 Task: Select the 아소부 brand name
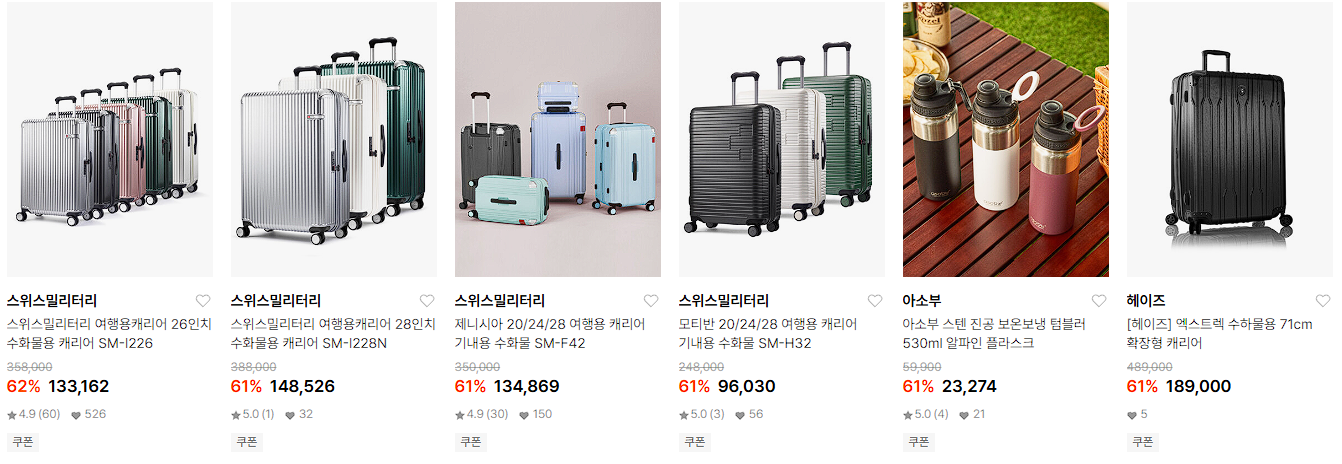click(922, 301)
